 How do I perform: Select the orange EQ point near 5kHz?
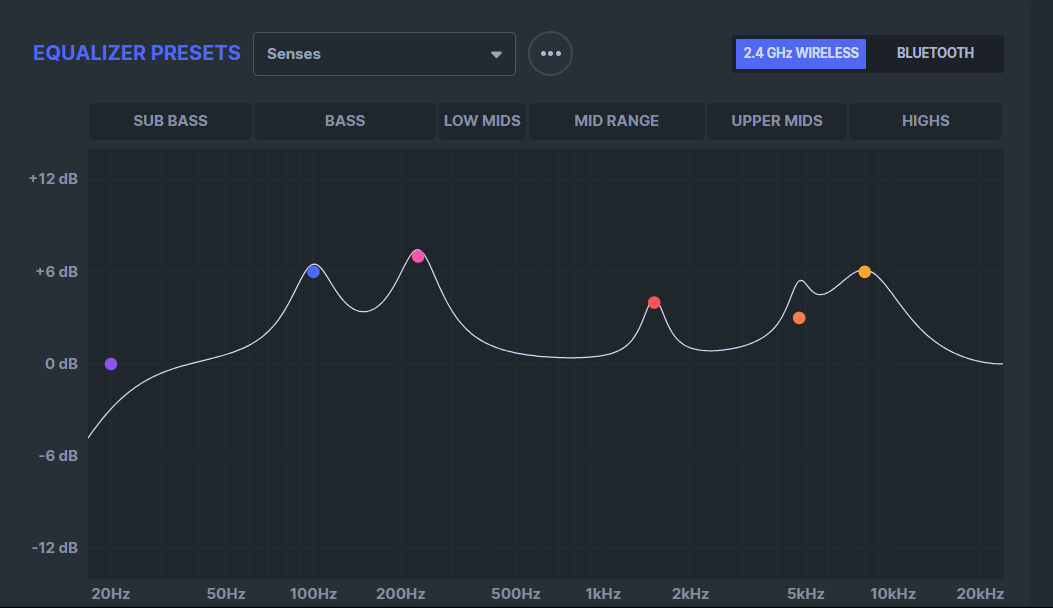799,318
